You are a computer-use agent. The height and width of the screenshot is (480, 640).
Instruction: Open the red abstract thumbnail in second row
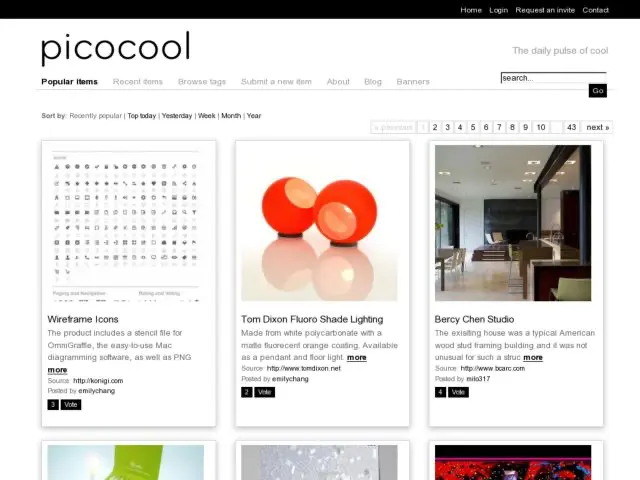point(513,462)
